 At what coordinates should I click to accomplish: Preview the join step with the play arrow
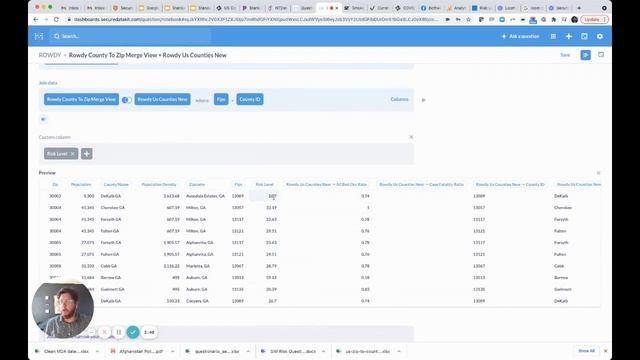click(424, 100)
